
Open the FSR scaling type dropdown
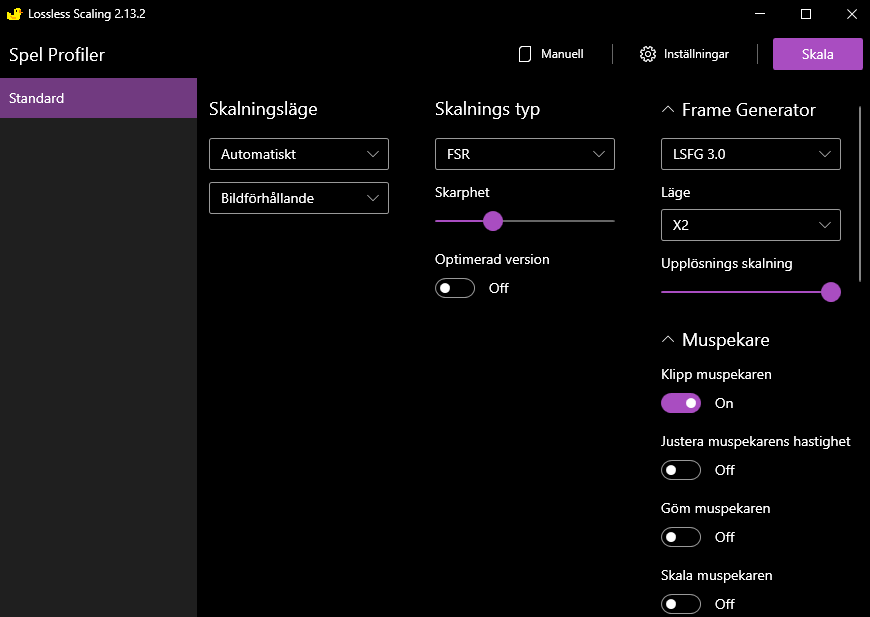click(525, 154)
